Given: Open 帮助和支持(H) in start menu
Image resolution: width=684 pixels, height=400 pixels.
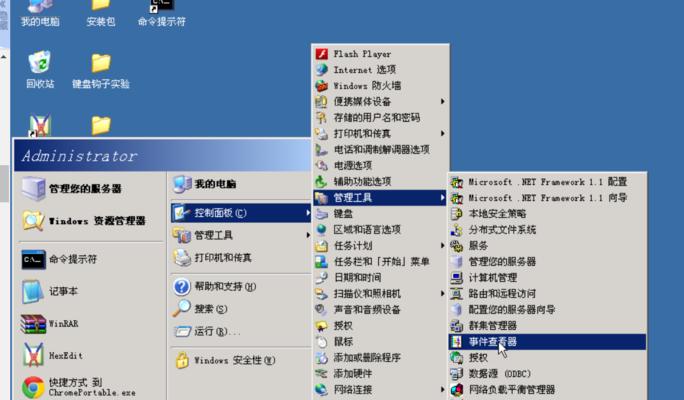Looking at the screenshot, I should pyautogui.click(x=240, y=287).
